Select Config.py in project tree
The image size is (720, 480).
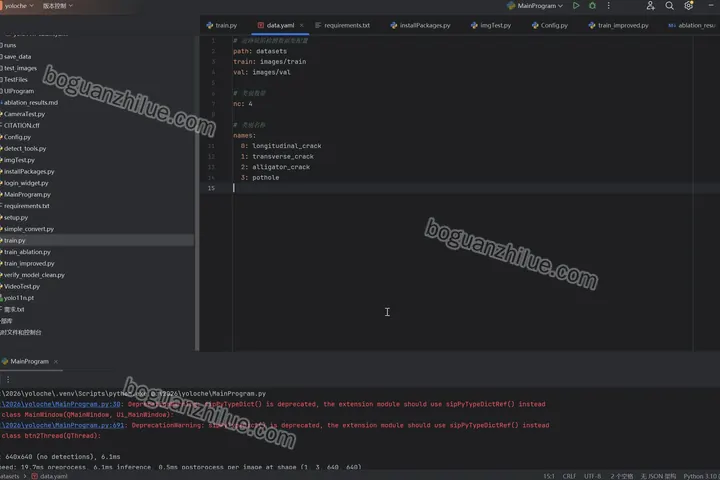click(x=16, y=137)
